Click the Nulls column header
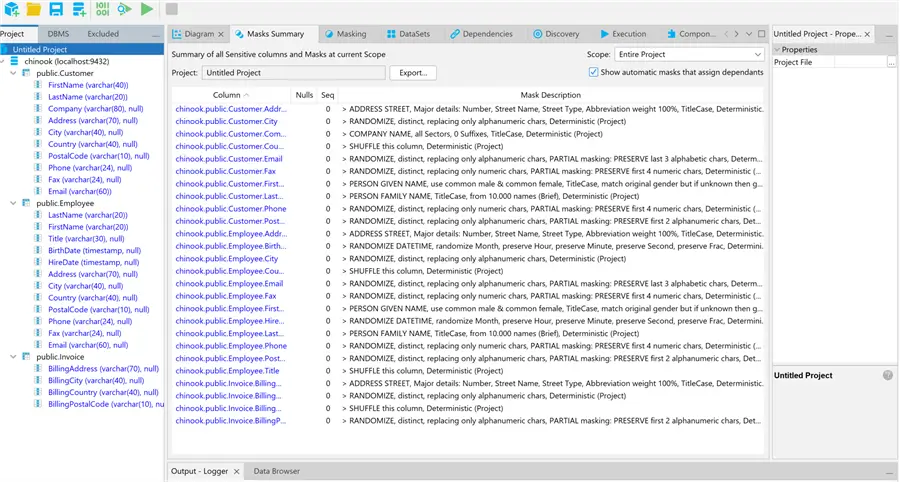This screenshot has width=900, height=482. pyautogui.click(x=304, y=95)
